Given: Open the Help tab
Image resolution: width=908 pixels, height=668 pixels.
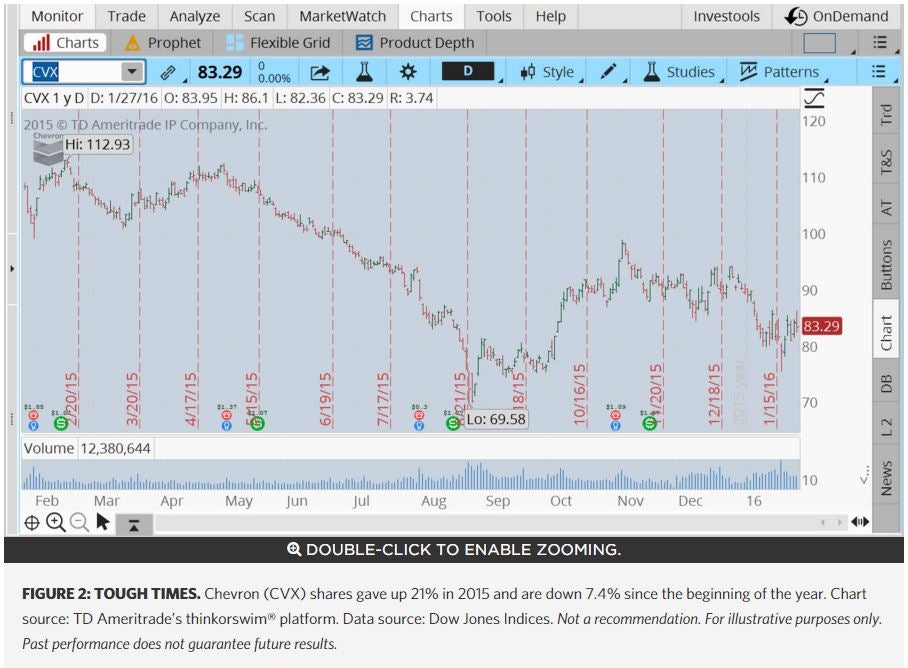Looking at the screenshot, I should coord(550,16).
